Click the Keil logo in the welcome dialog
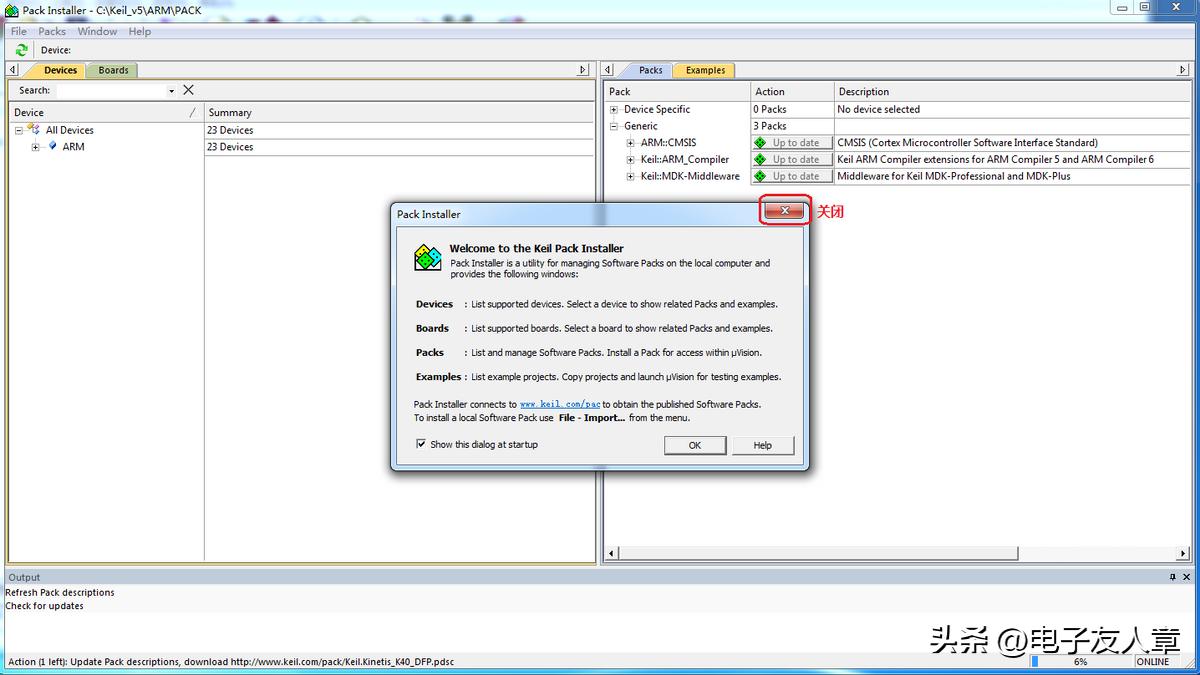The height and width of the screenshot is (675, 1200). click(x=428, y=258)
